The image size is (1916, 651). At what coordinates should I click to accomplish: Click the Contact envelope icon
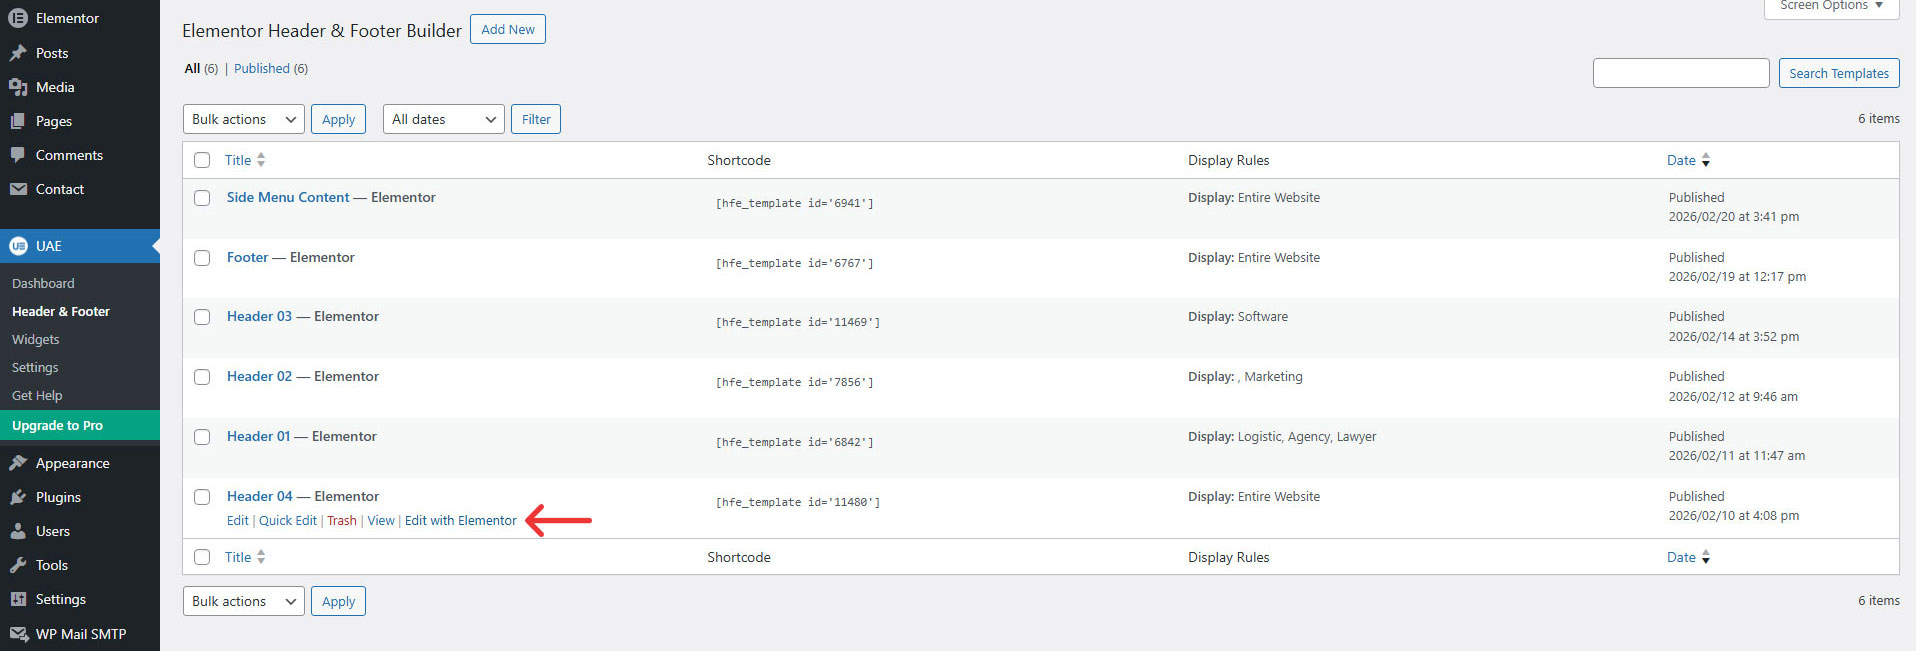coord(18,189)
